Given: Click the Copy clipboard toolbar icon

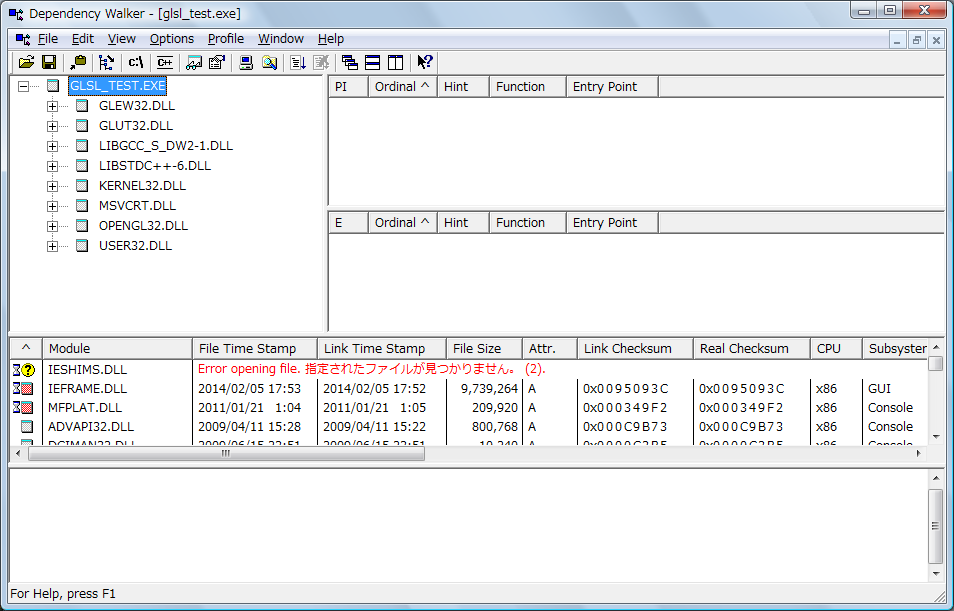Looking at the screenshot, I should pyautogui.click(x=78, y=62).
